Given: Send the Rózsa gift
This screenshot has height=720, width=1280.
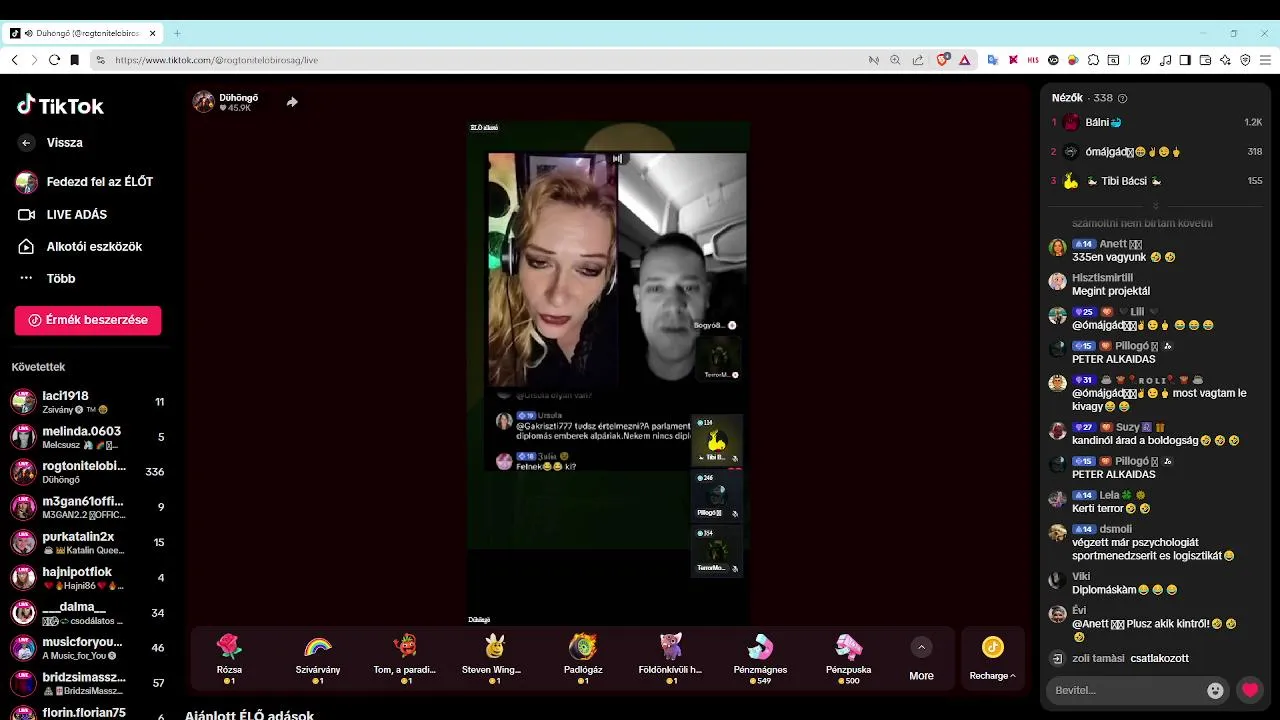Looking at the screenshot, I should pyautogui.click(x=229, y=658).
